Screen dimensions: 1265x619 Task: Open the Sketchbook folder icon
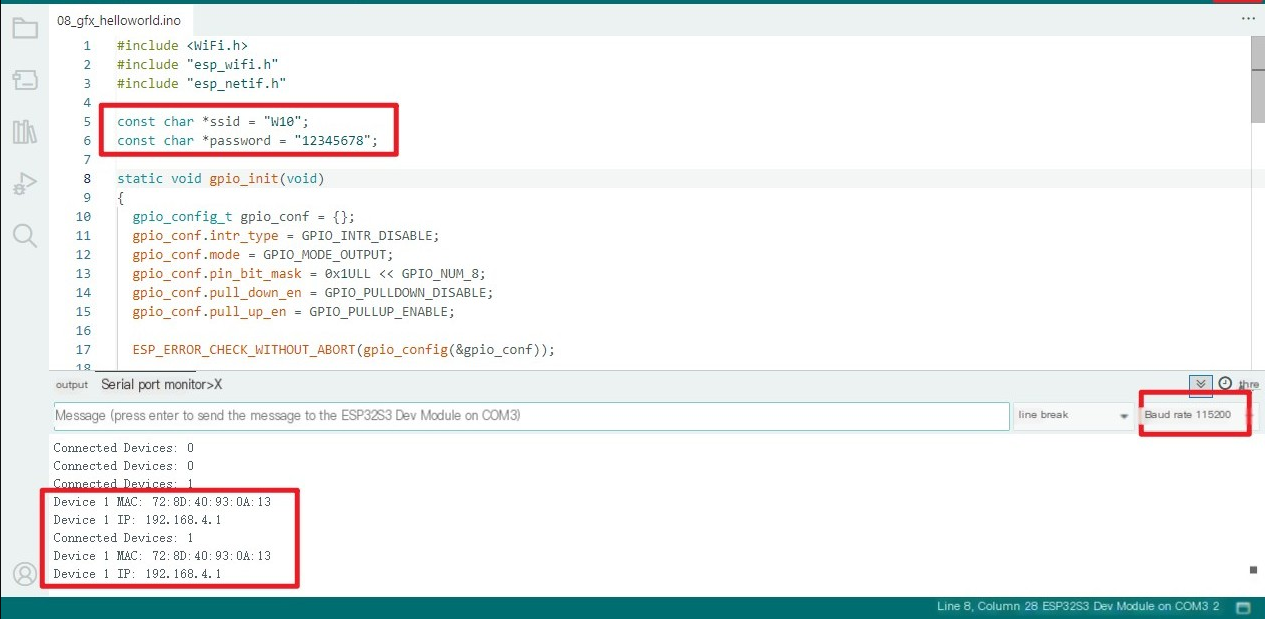tap(25, 28)
